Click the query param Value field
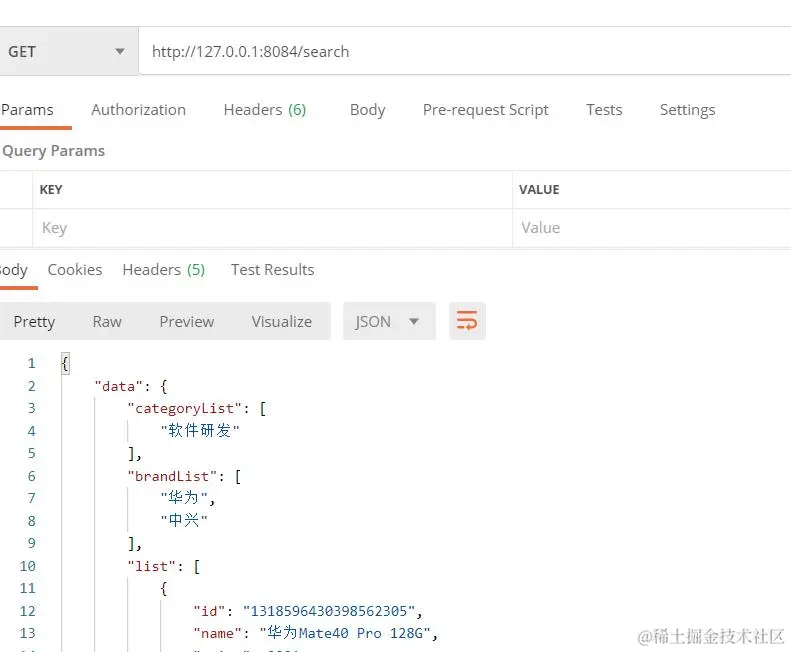The image size is (791, 652). coord(652,228)
